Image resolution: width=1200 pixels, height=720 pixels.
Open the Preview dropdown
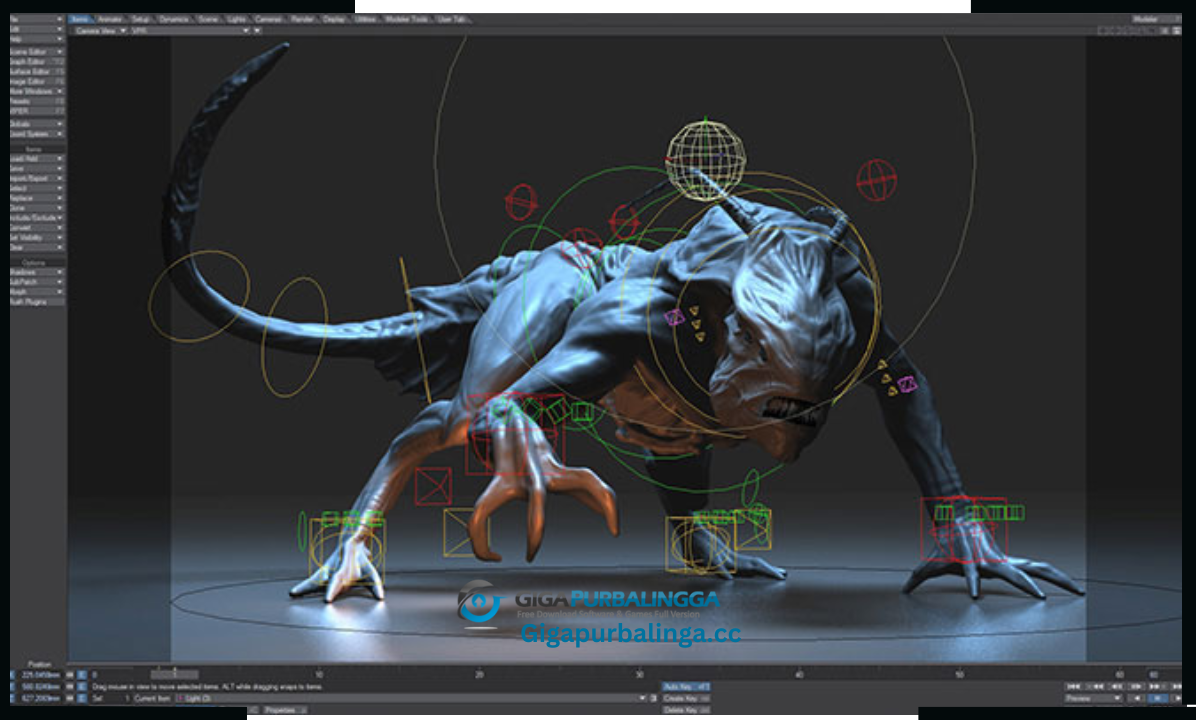click(x=1094, y=698)
